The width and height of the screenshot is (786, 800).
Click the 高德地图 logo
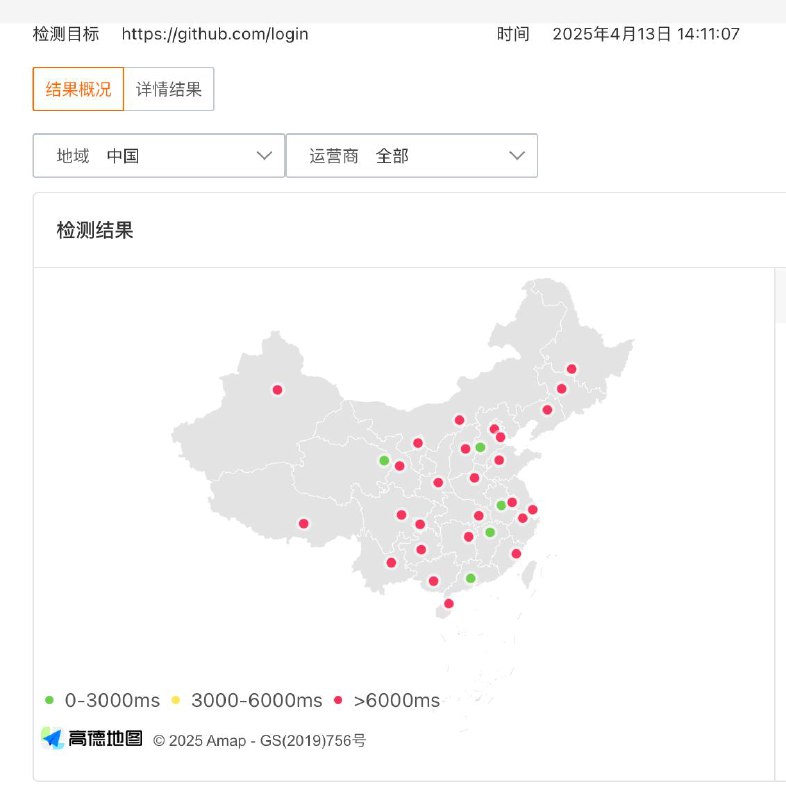(x=92, y=738)
